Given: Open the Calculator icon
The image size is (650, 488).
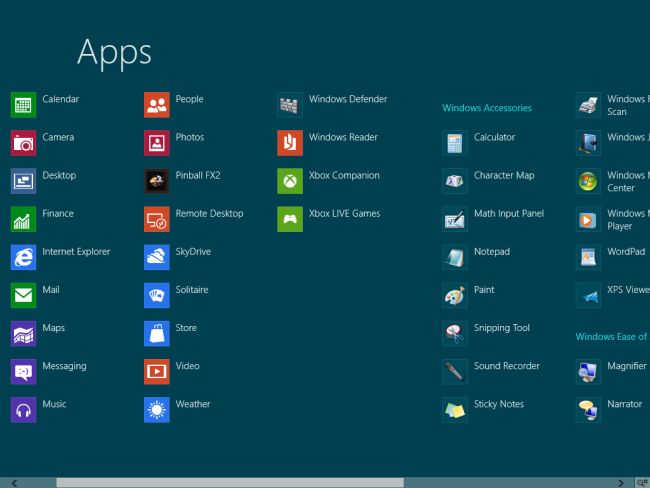Looking at the screenshot, I should 455,143.
